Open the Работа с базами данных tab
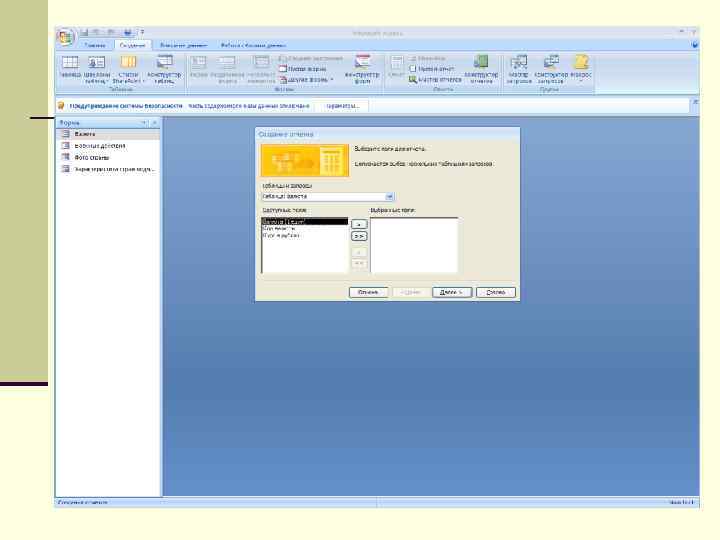 click(x=253, y=45)
